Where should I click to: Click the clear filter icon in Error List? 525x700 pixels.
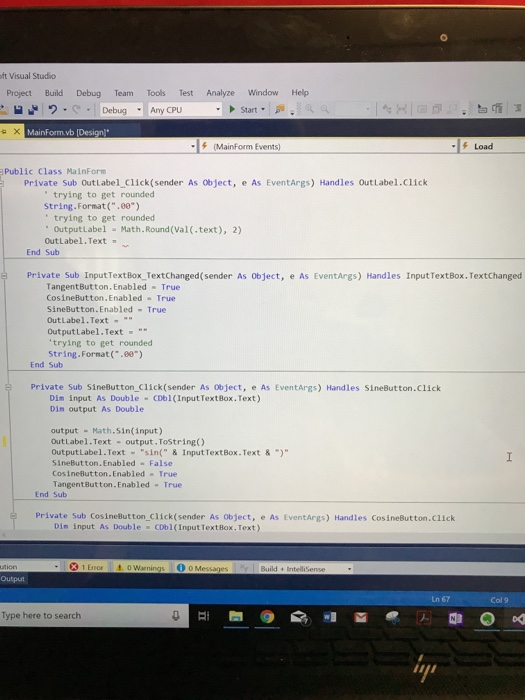coord(244,568)
